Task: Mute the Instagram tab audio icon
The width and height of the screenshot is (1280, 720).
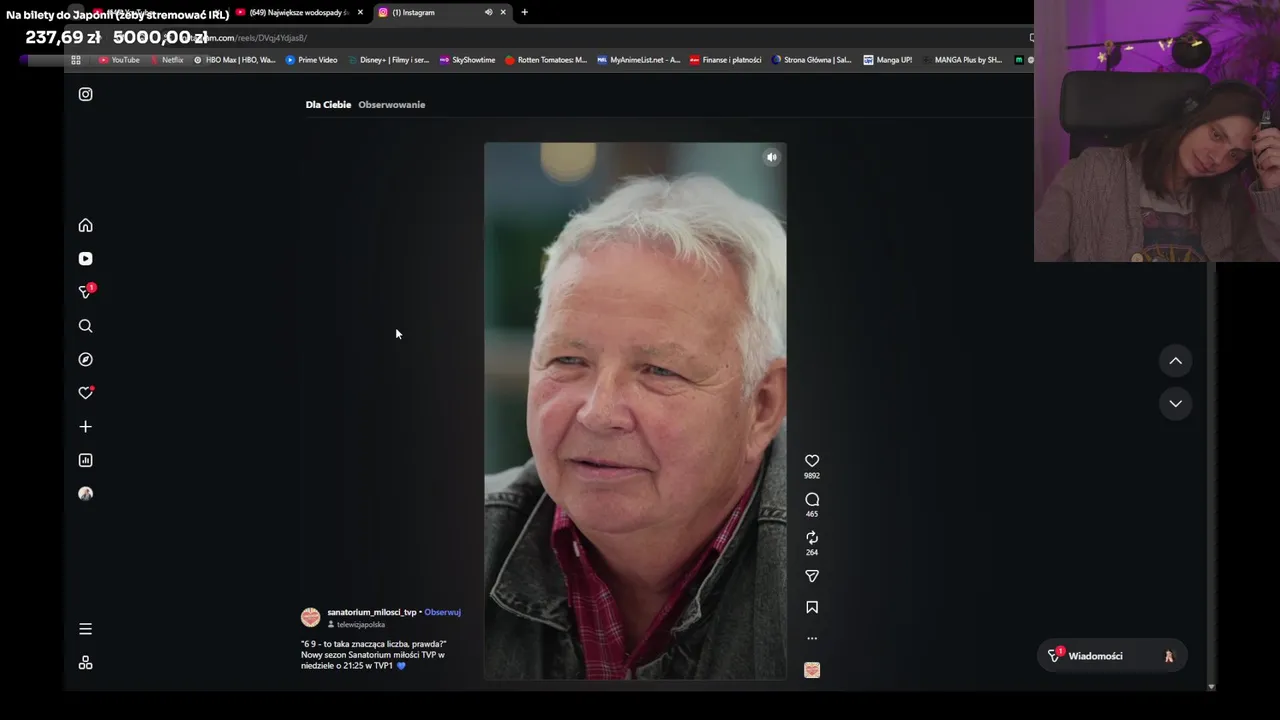Action: click(x=488, y=12)
